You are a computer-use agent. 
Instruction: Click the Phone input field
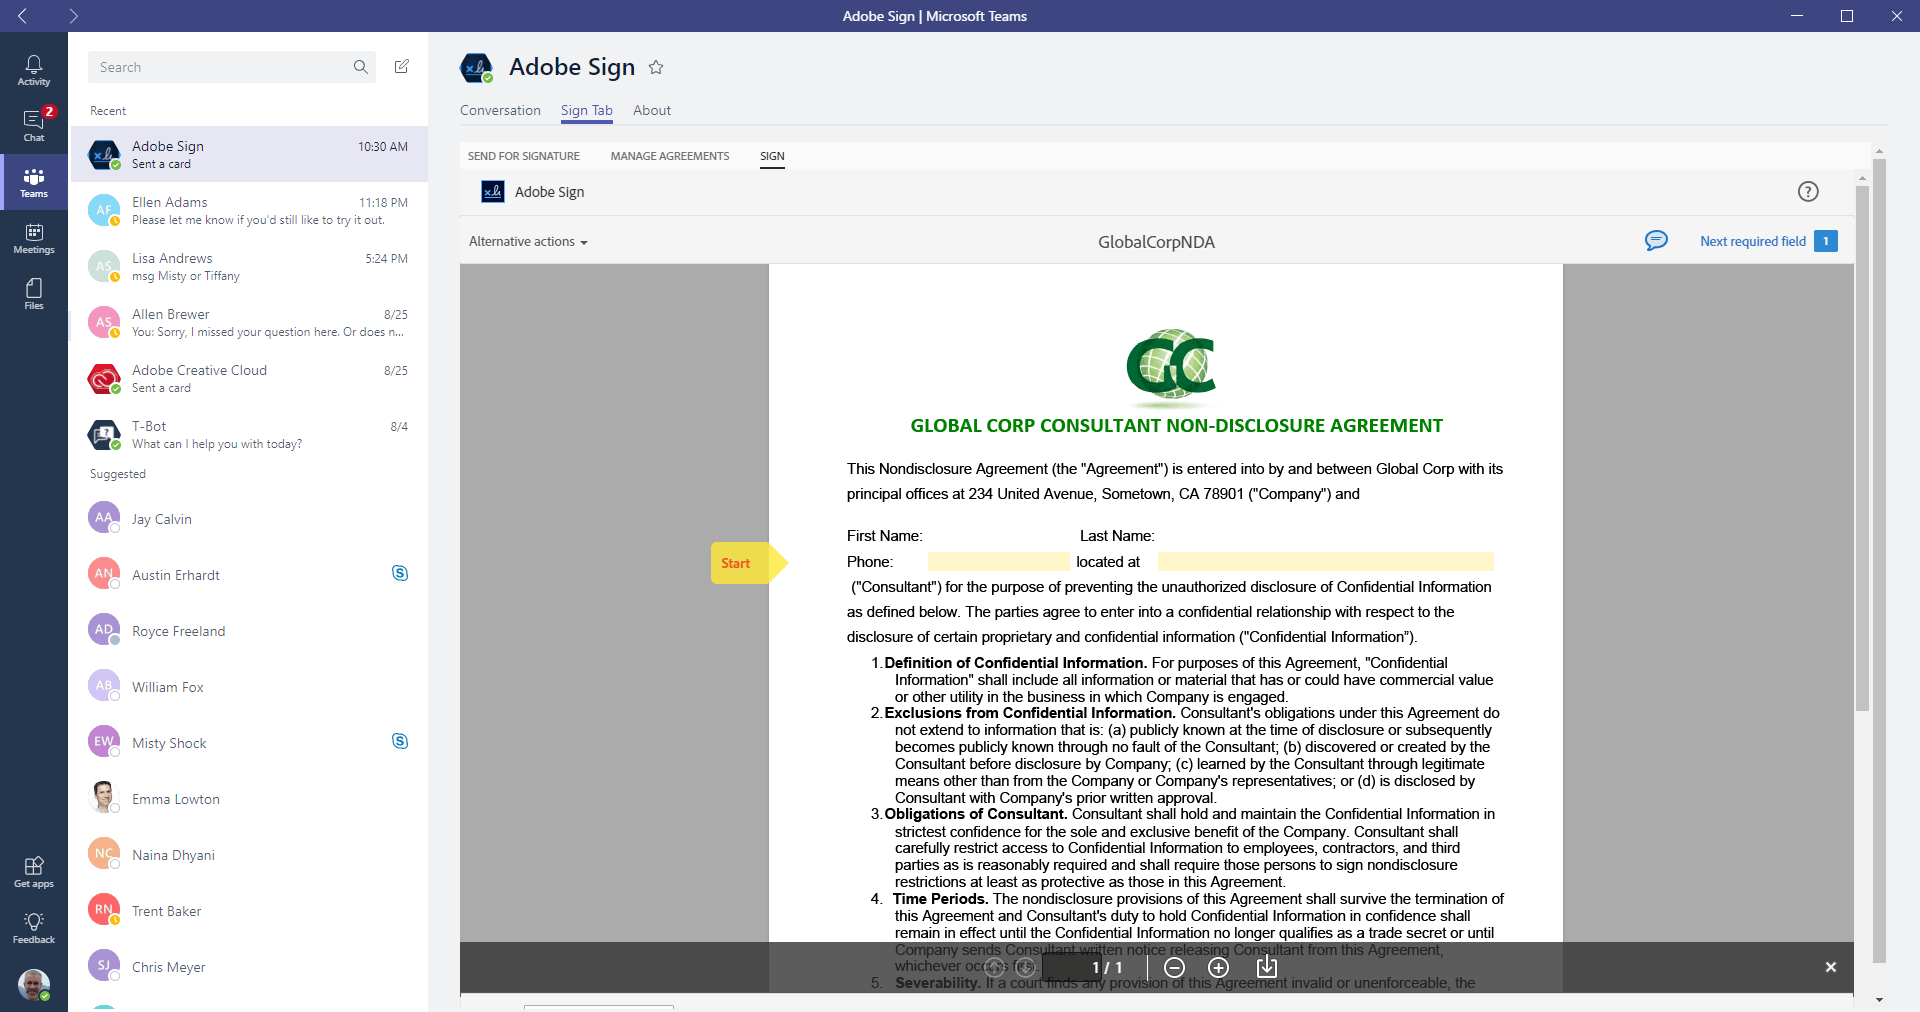tap(998, 562)
